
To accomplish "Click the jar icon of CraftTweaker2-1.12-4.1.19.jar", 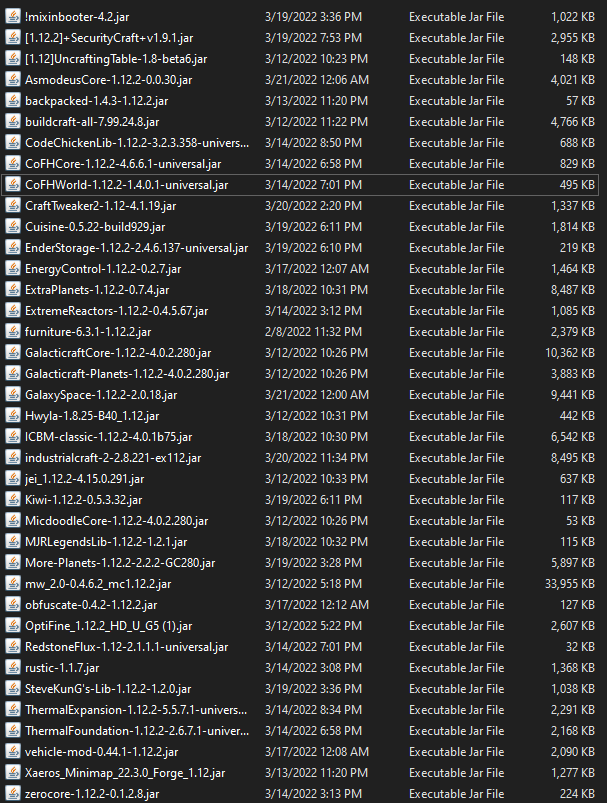I will [13, 205].
